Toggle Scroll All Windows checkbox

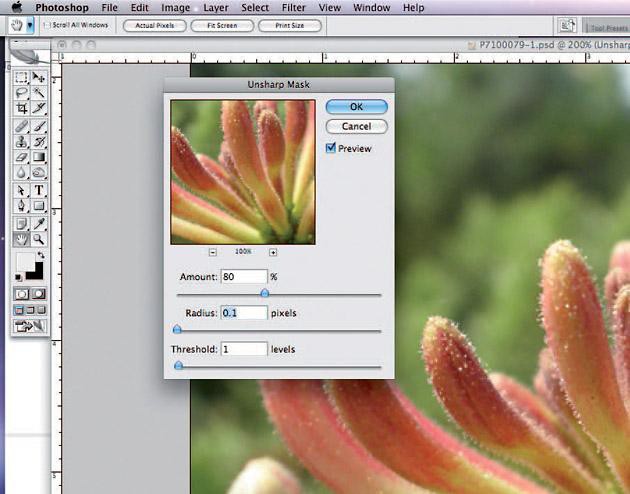[47, 25]
